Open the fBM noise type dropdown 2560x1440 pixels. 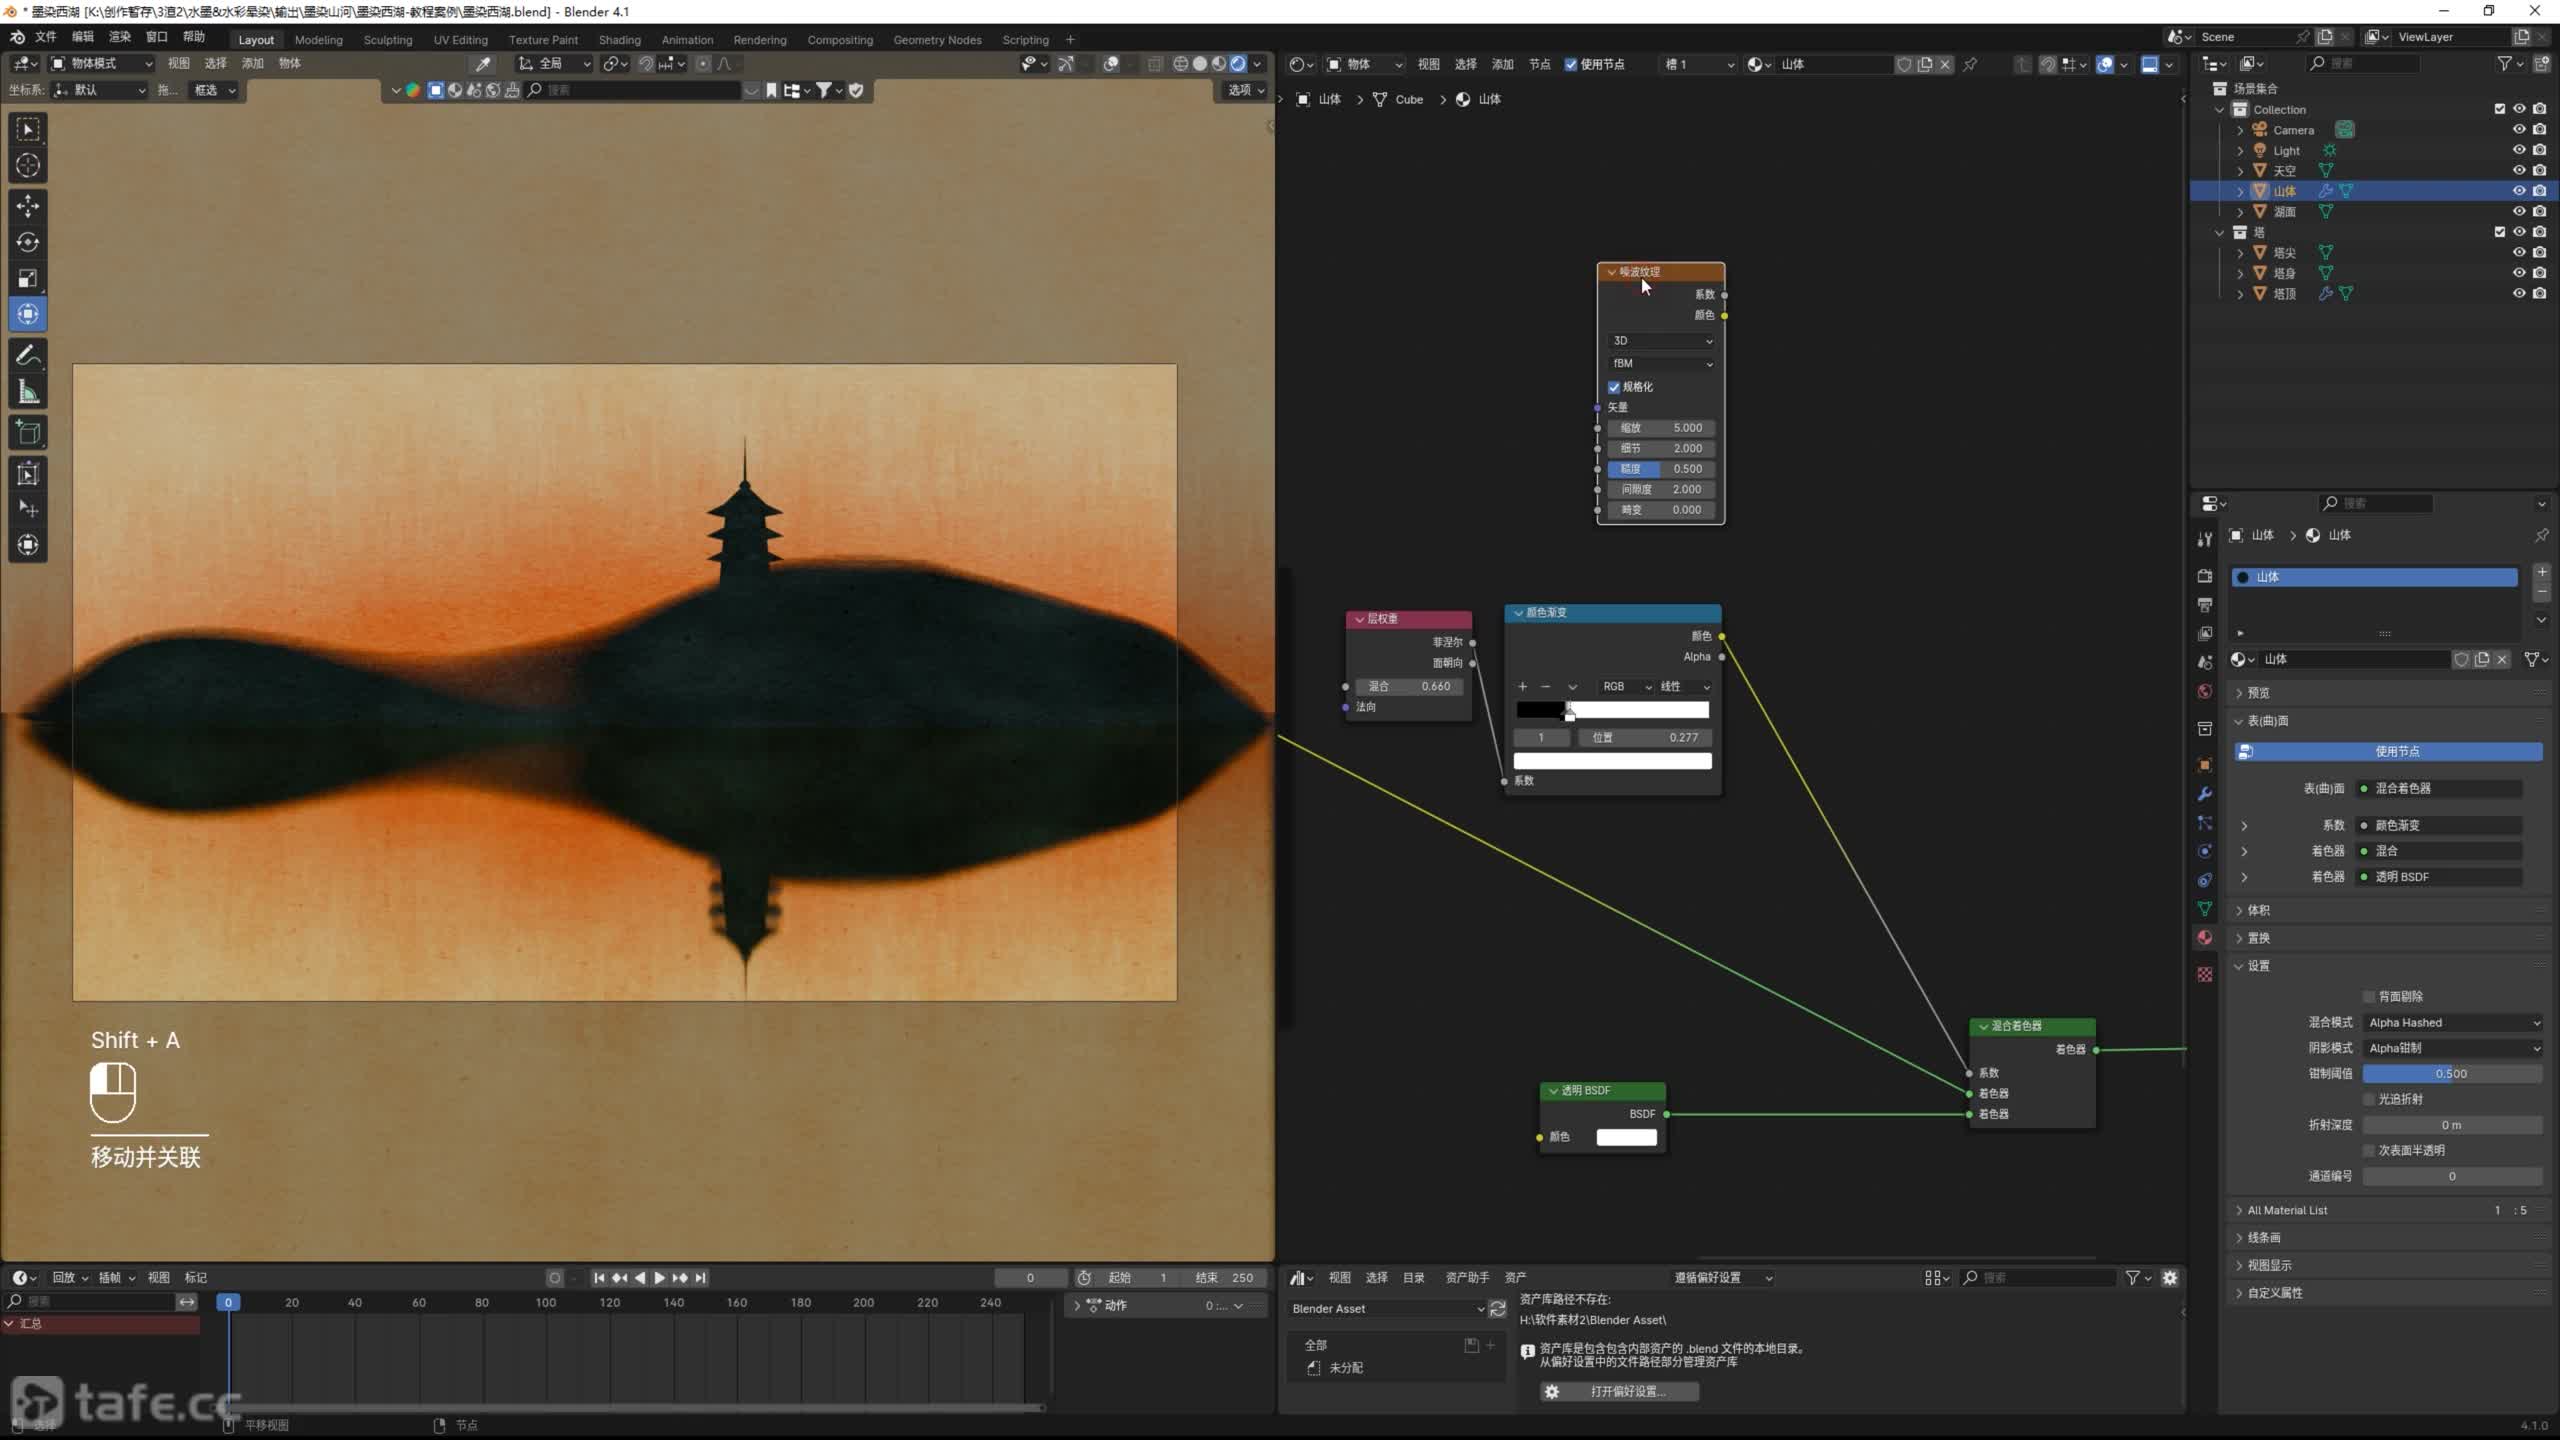pyautogui.click(x=1662, y=364)
